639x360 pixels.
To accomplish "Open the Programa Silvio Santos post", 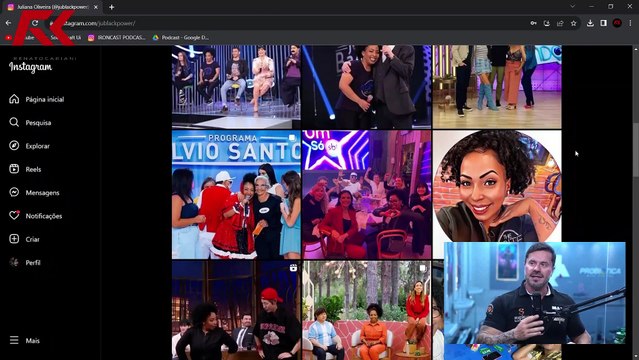I will pos(236,194).
